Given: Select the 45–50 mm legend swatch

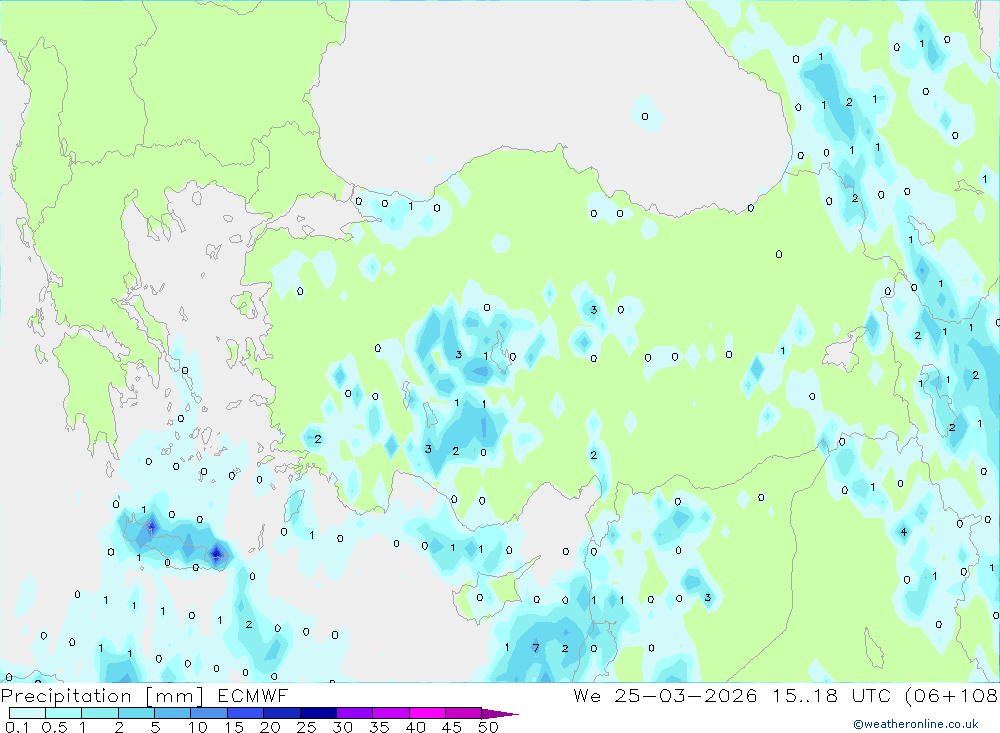Looking at the screenshot, I should pos(464,713).
